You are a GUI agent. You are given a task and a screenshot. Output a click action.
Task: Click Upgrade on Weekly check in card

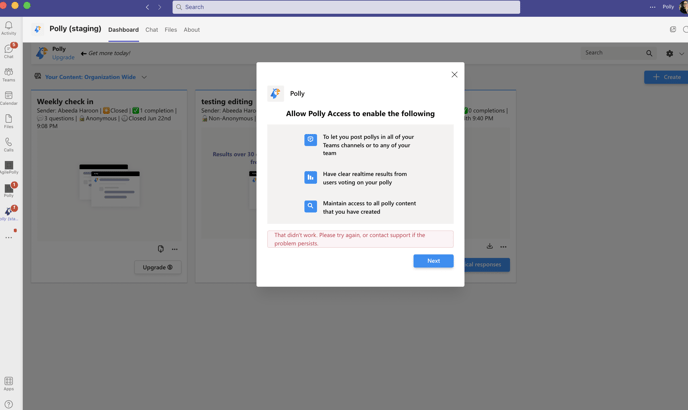[158, 267]
